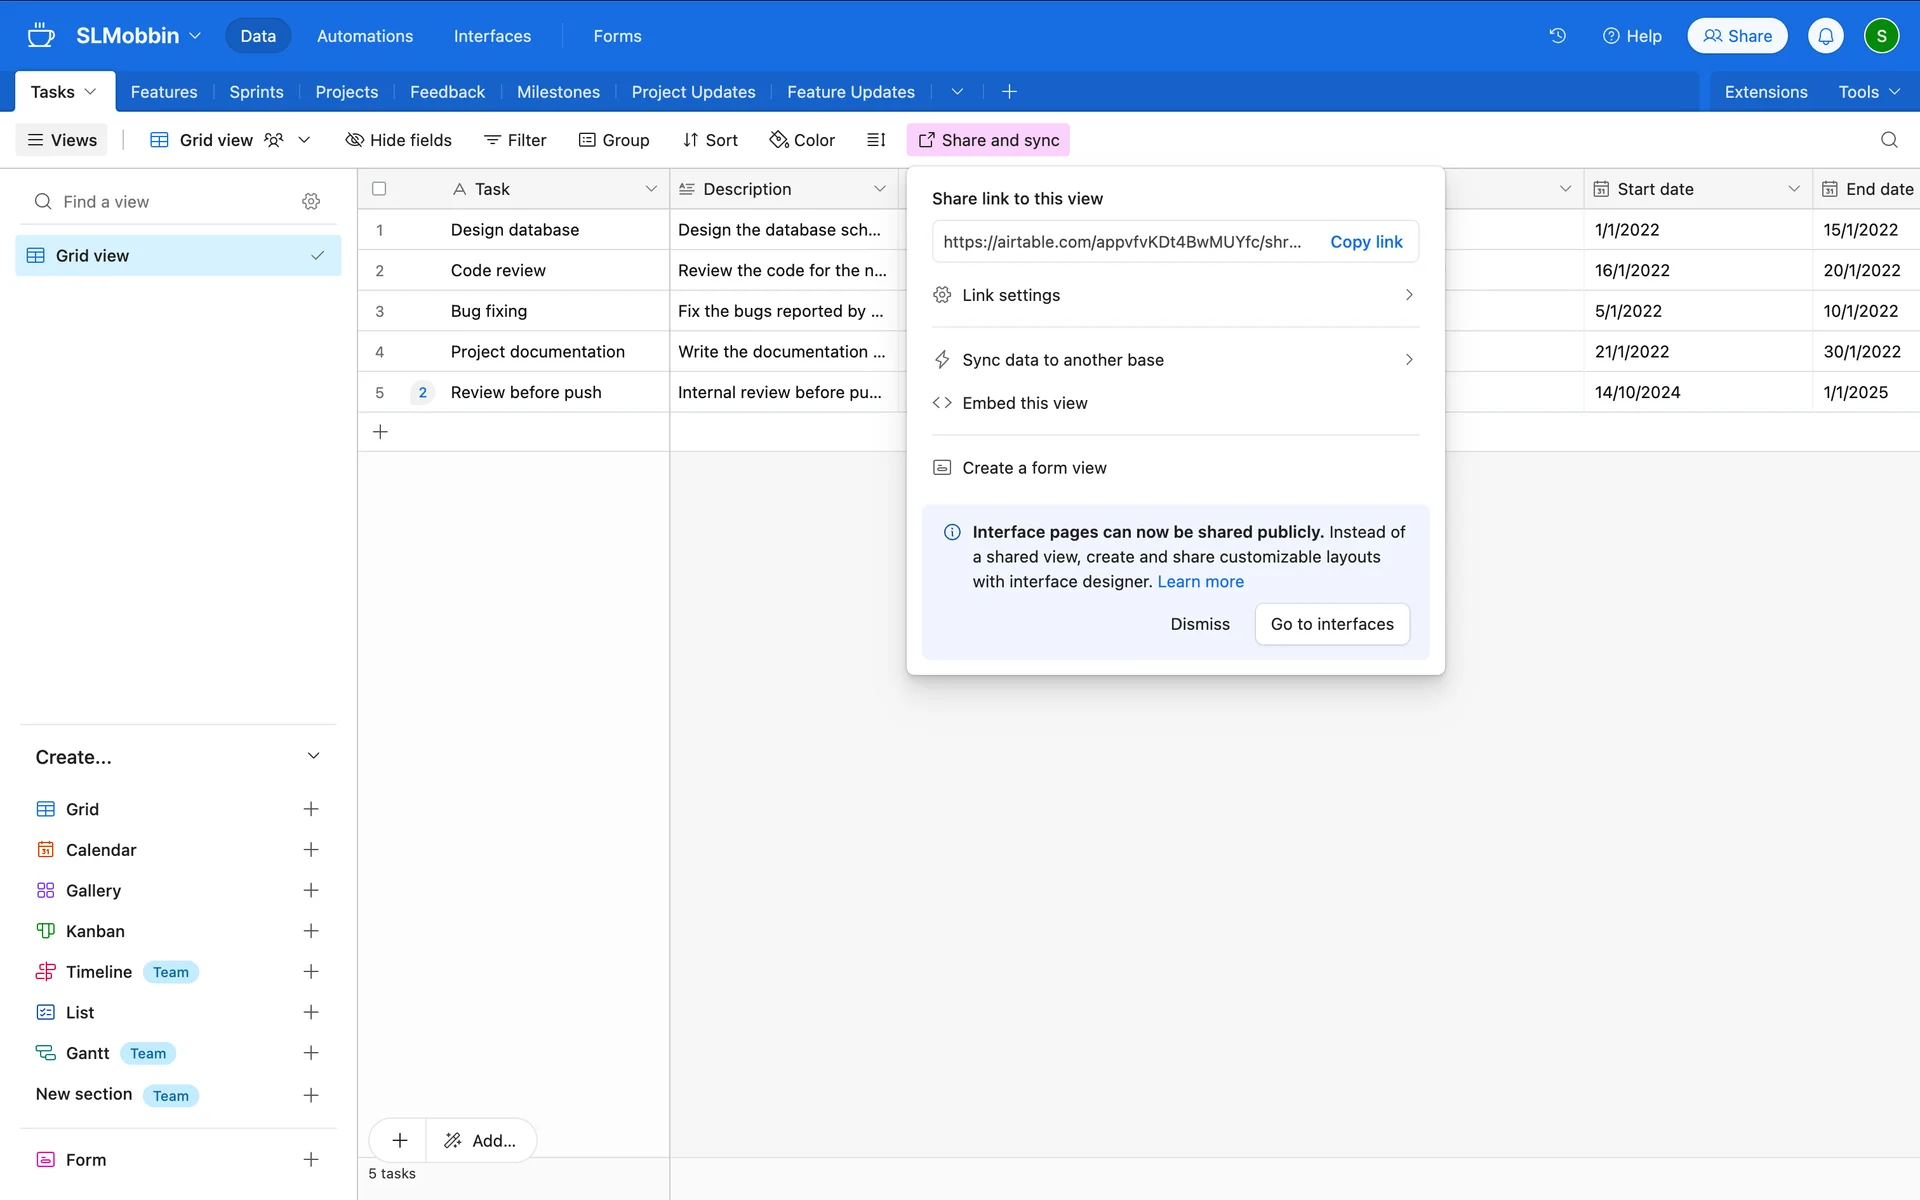The image size is (1920, 1200).
Task: Collapse the Create section chevron
Action: pyautogui.click(x=313, y=756)
